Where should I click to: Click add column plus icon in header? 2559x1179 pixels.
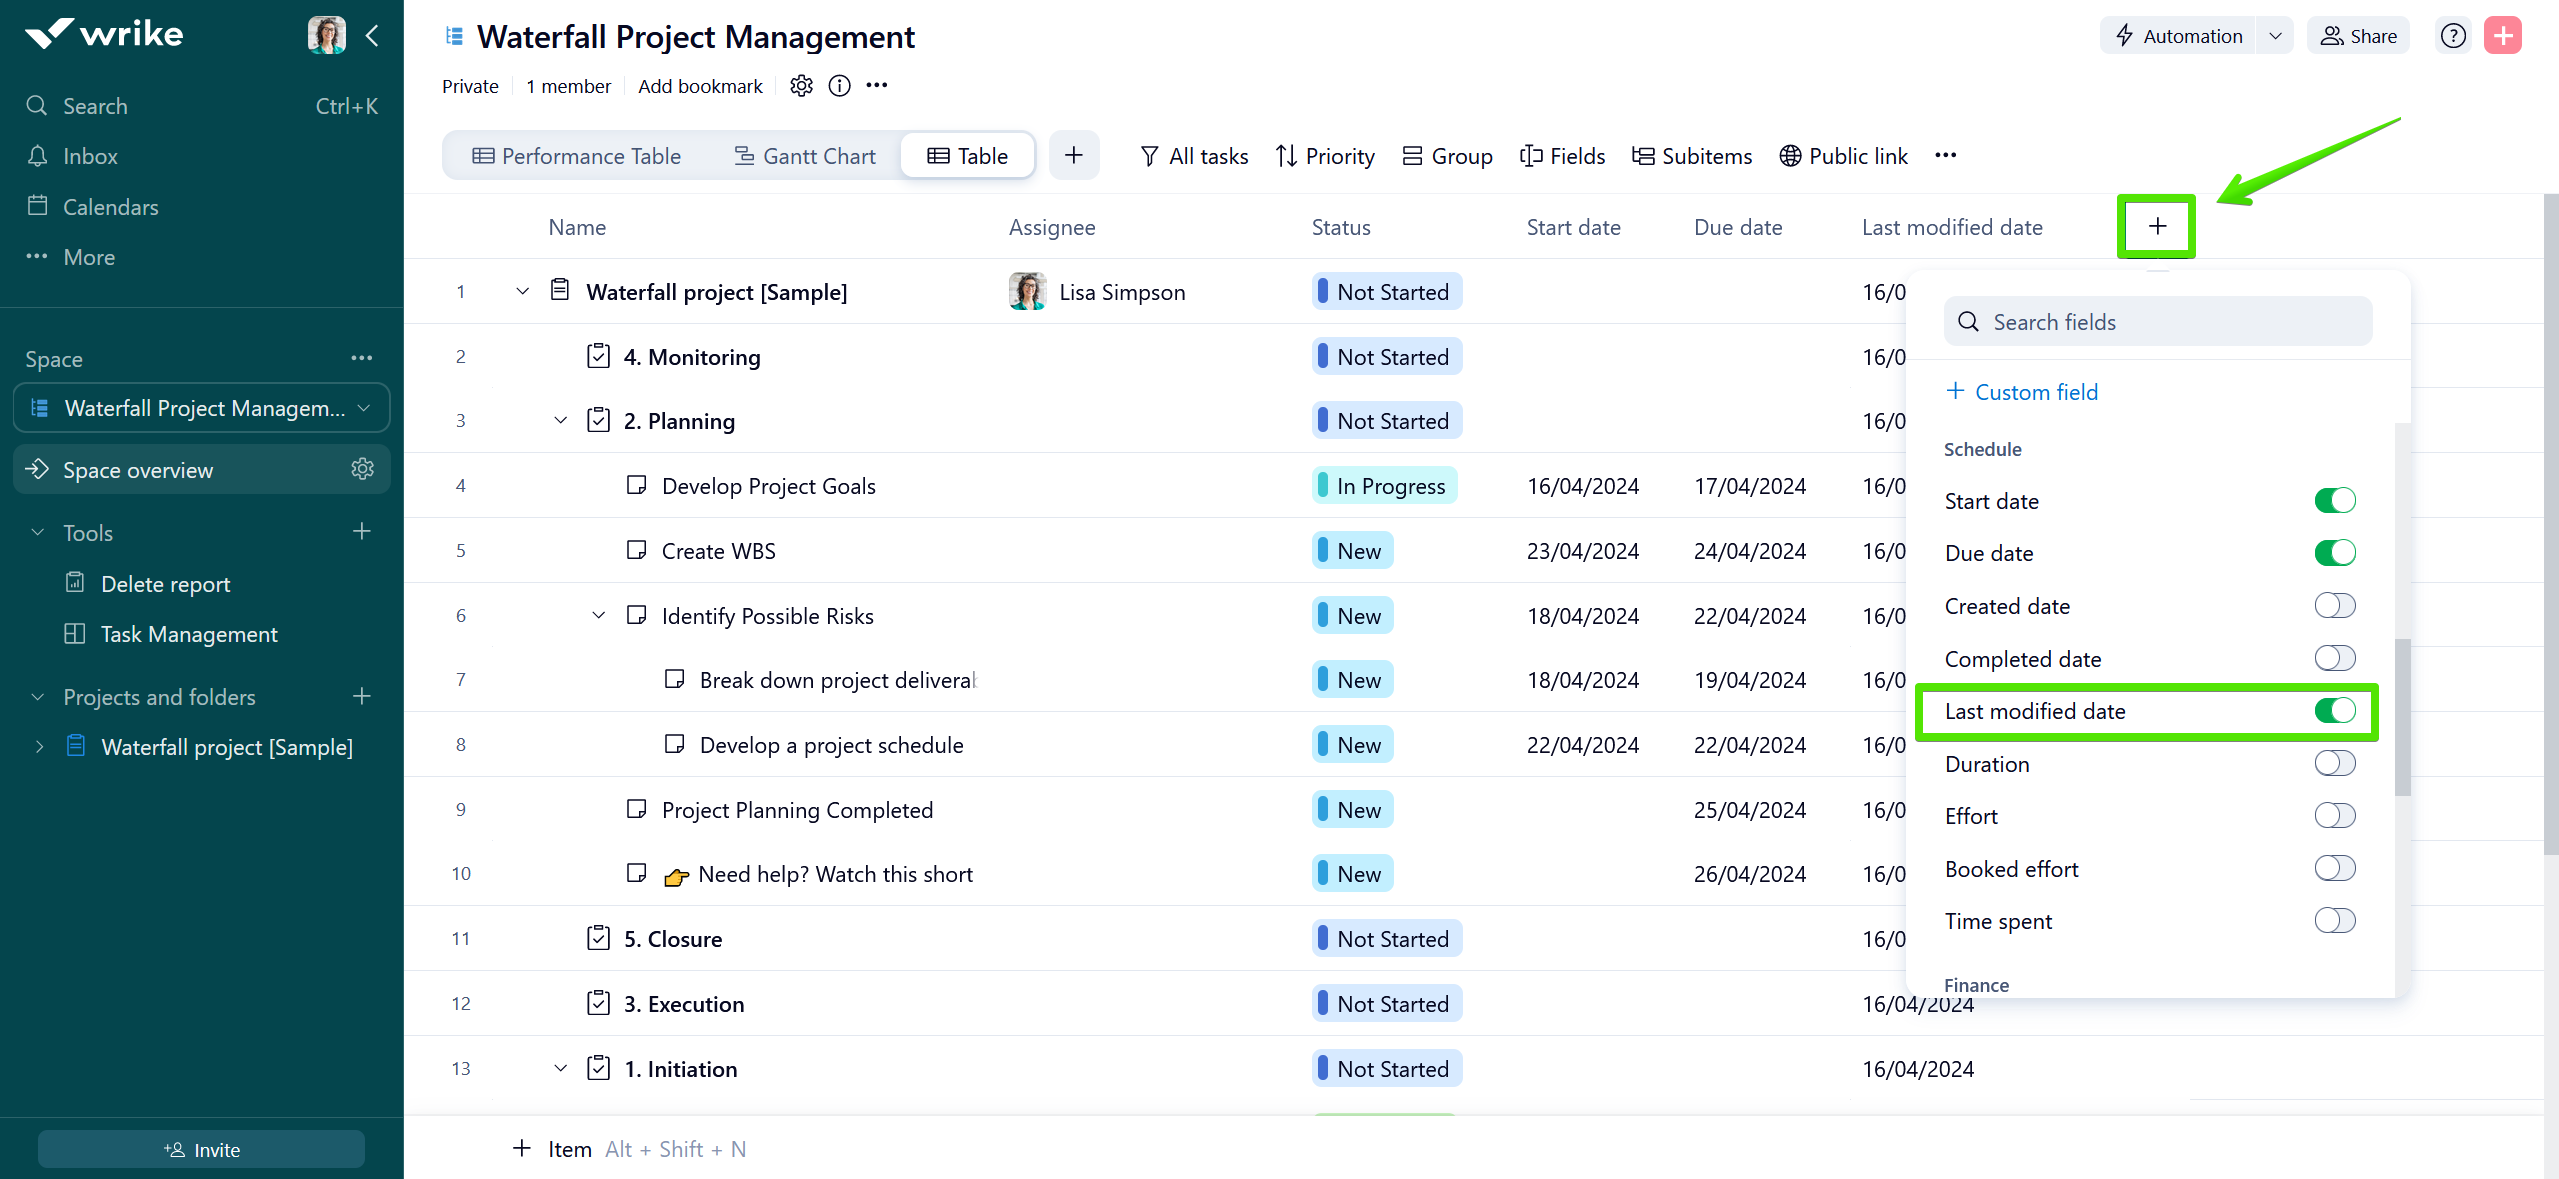[x=2157, y=227]
